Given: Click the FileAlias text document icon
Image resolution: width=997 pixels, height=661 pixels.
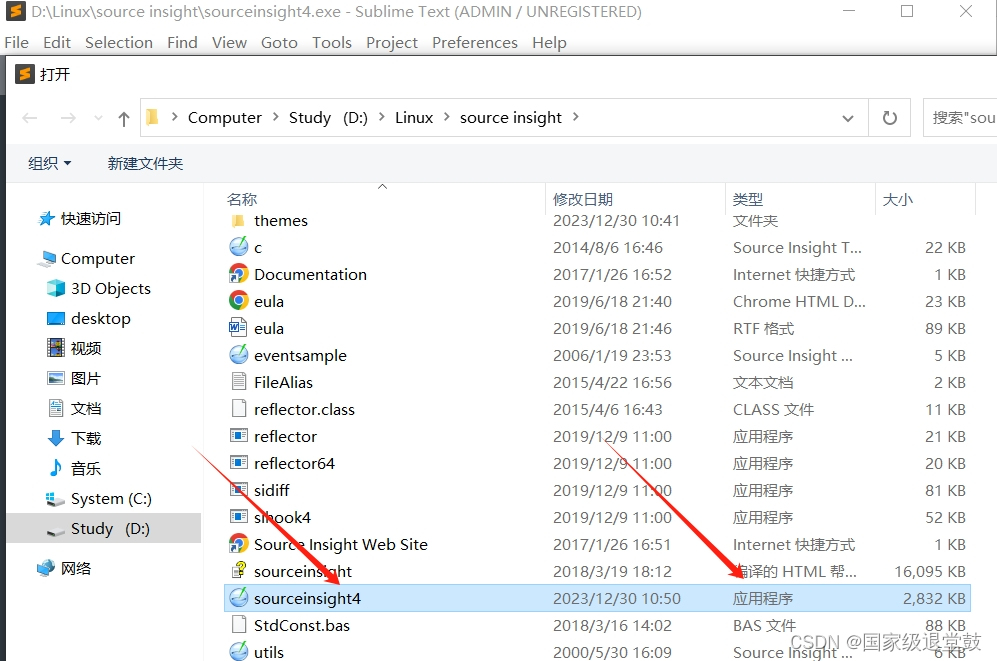Looking at the screenshot, I should tap(238, 382).
